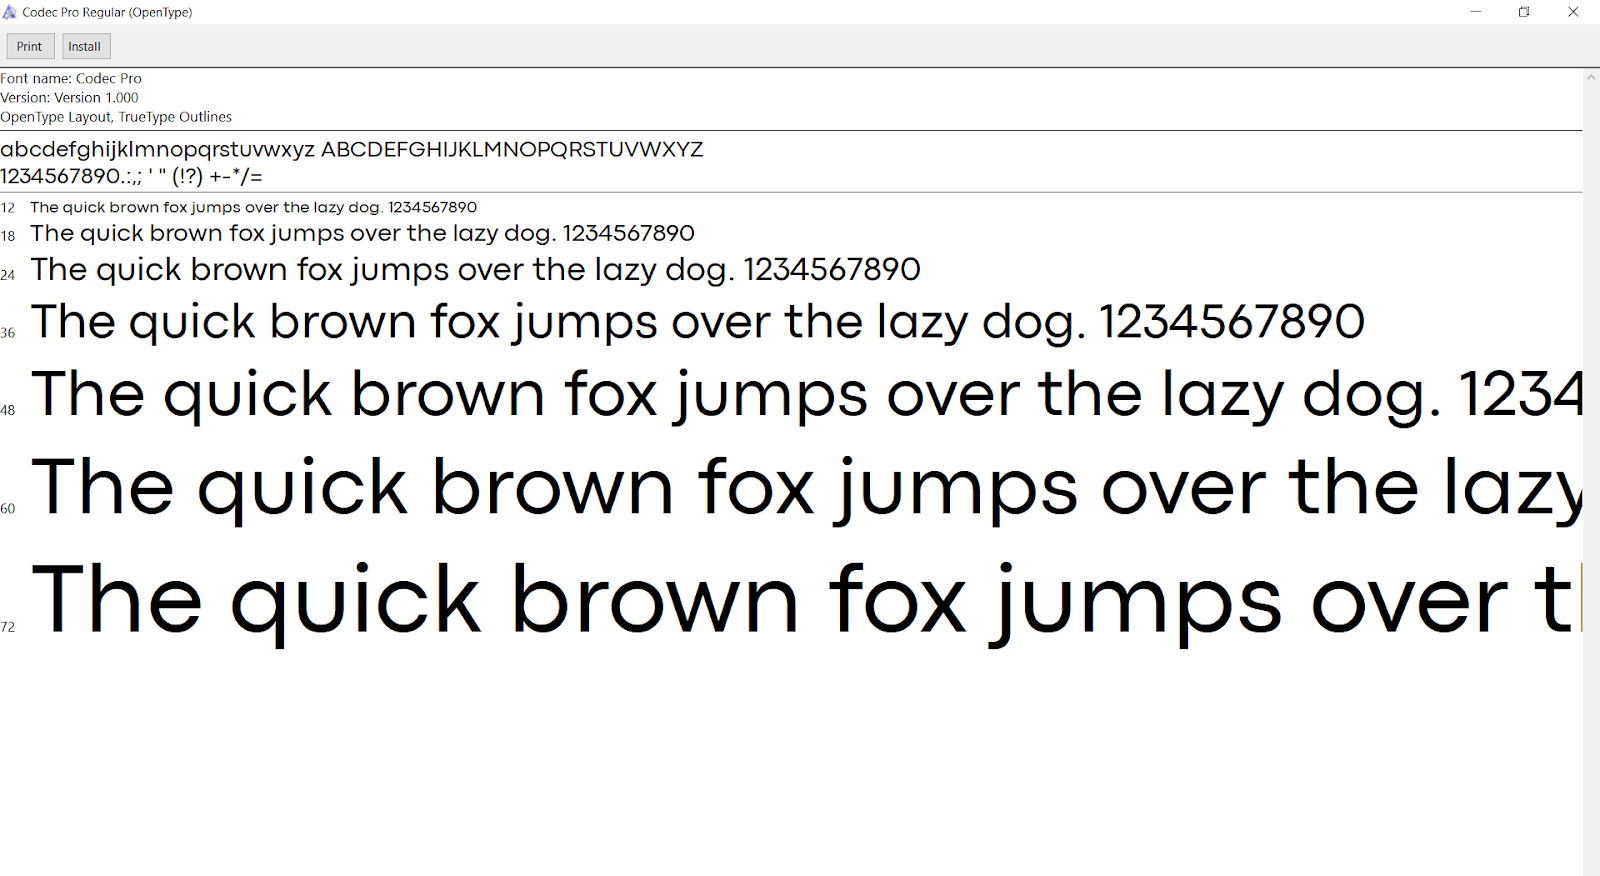Close the Codec Pro font viewer
The image size is (1600, 876).
(x=1573, y=12)
